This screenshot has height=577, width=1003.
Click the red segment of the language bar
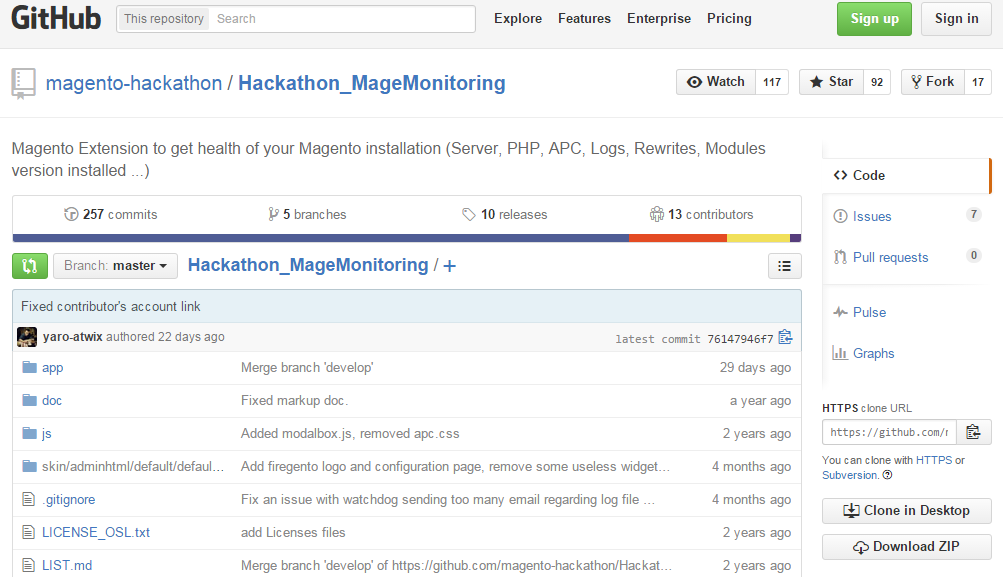point(677,238)
